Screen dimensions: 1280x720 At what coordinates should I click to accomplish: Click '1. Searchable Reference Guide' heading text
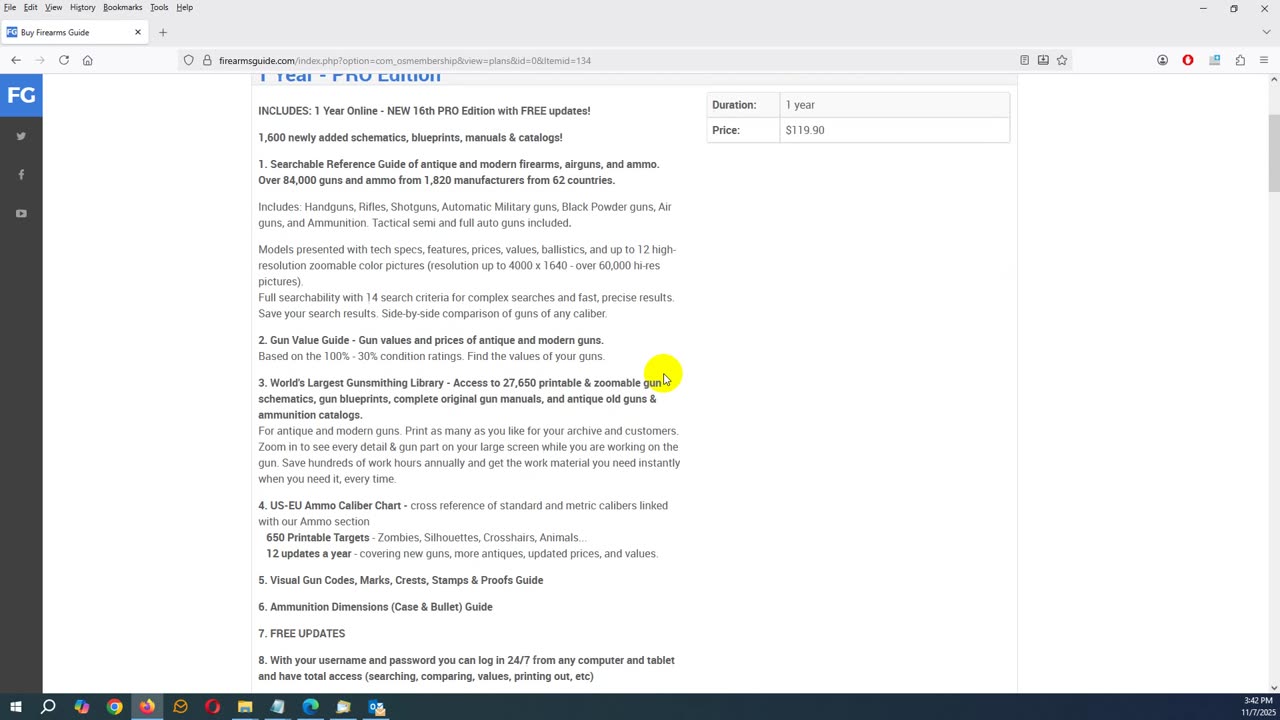(458, 164)
